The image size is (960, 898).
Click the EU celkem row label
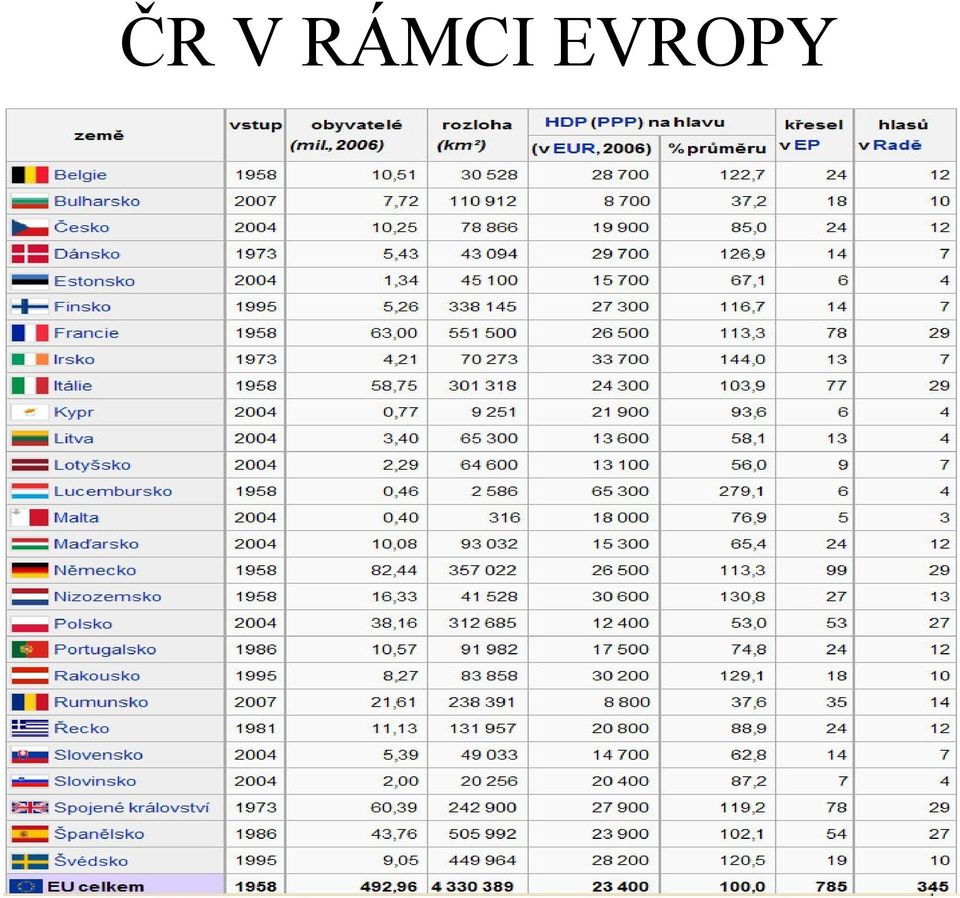click(96, 886)
